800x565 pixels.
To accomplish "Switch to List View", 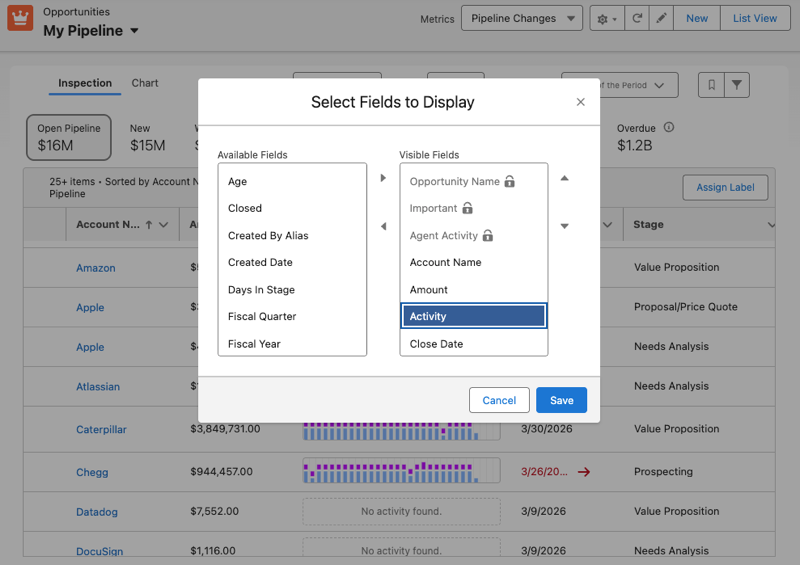I will pyautogui.click(x=755, y=18).
